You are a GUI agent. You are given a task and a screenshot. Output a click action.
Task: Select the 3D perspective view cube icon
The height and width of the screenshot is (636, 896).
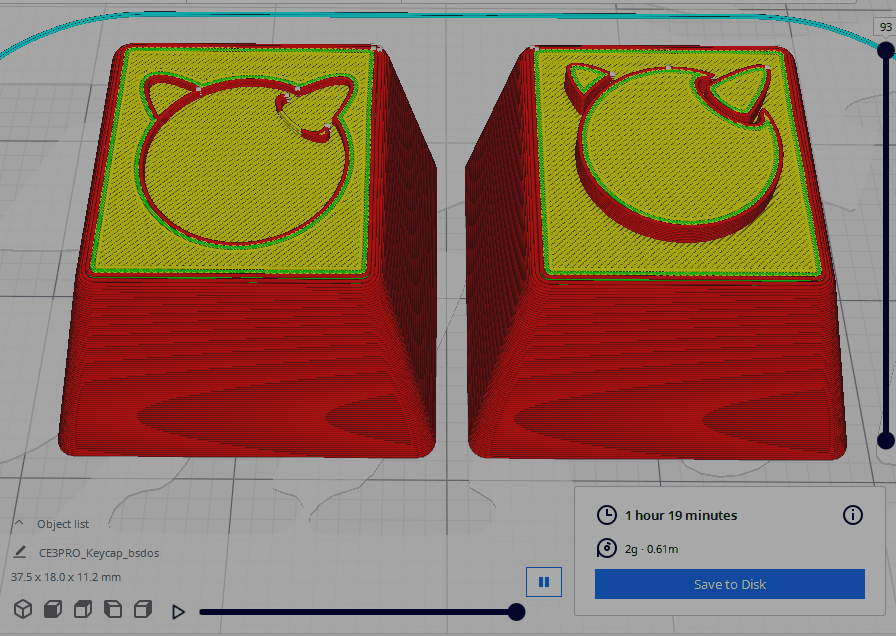(23, 609)
